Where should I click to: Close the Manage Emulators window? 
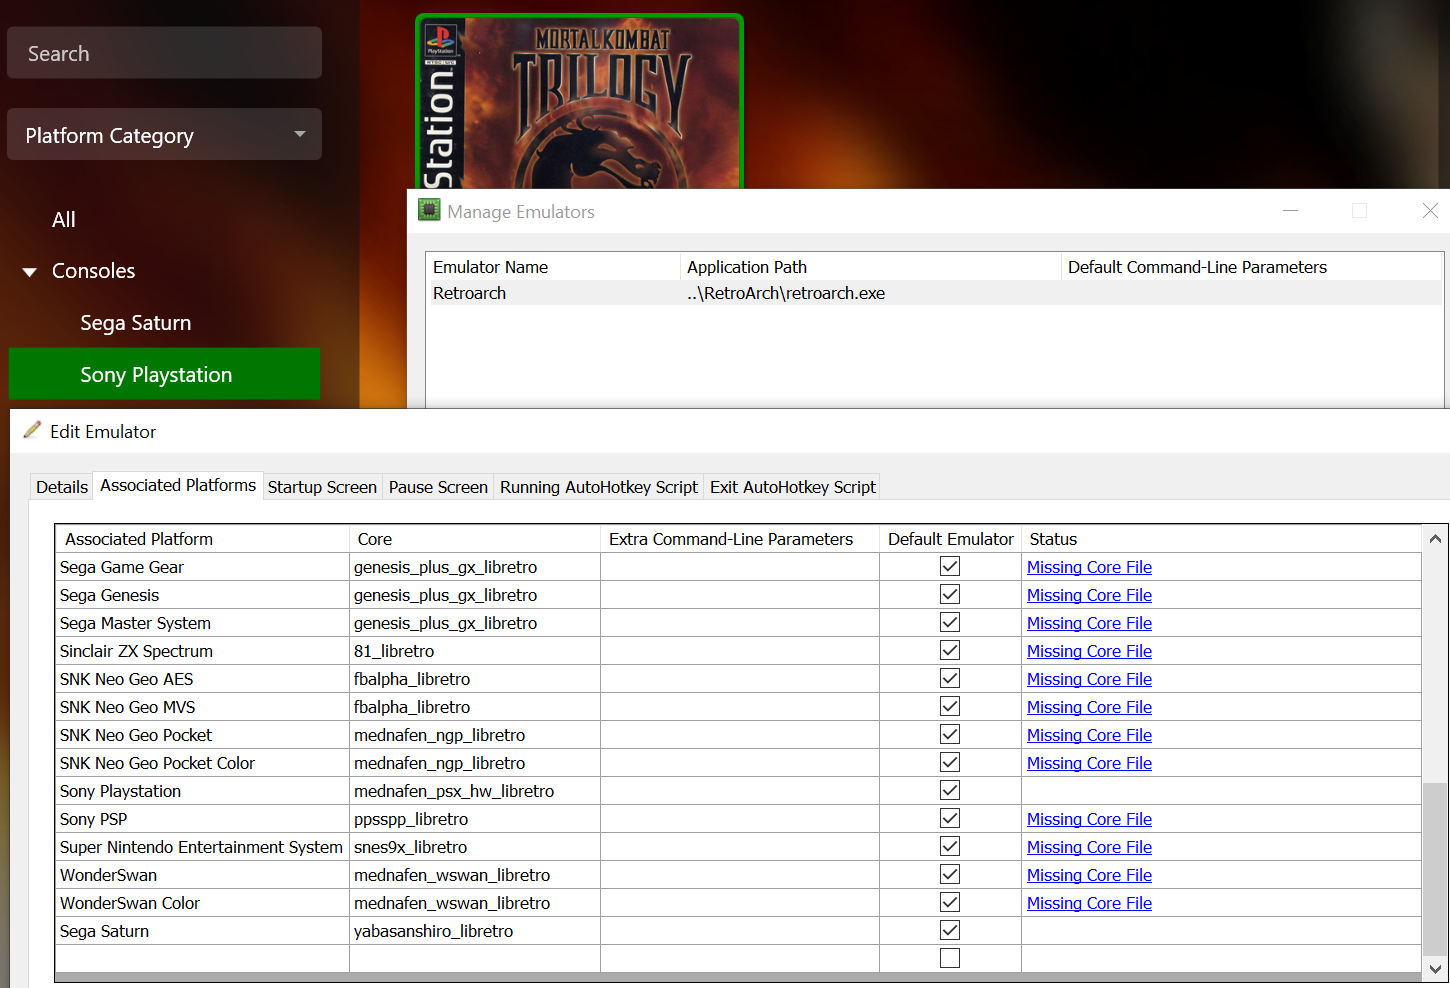tap(1430, 210)
